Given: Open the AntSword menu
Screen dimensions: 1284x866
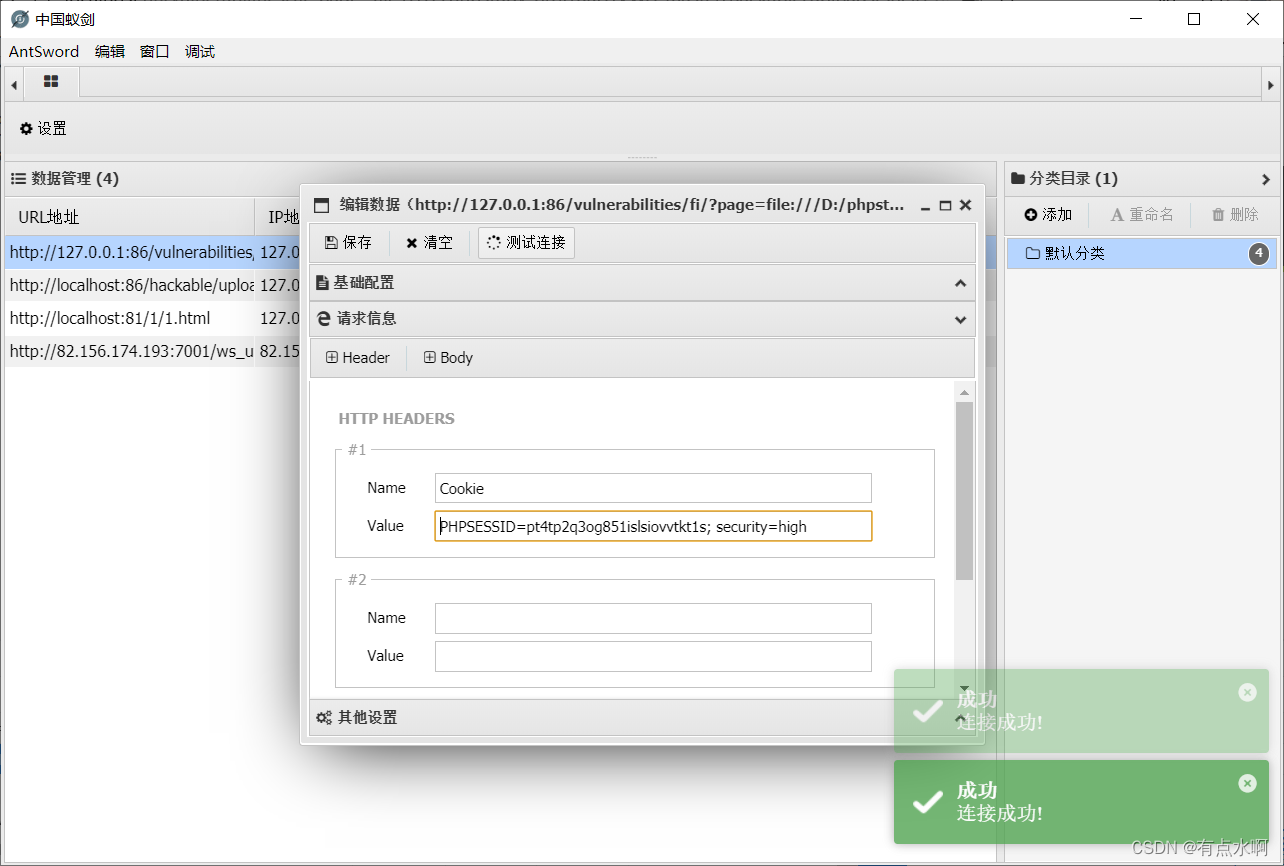Looking at the screenshot, I should [44, 52].
